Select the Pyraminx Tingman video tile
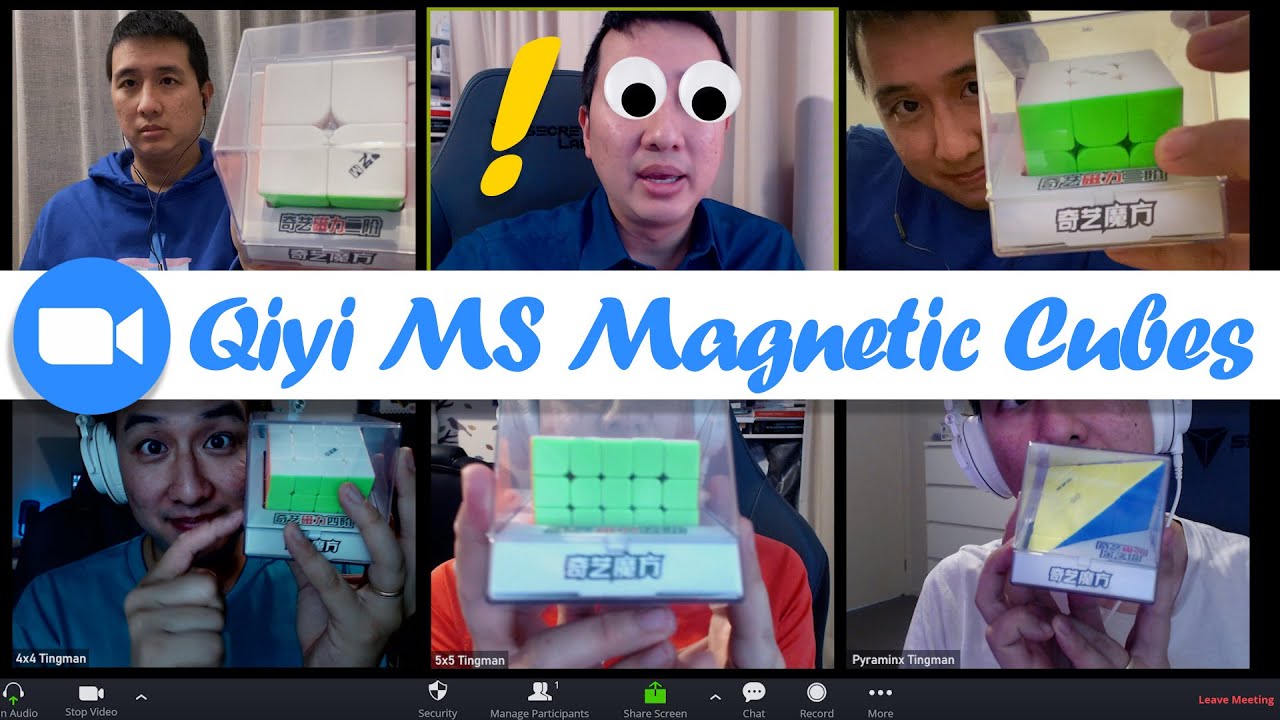This screenshot has width=1280, height=720. [1048, 534]
